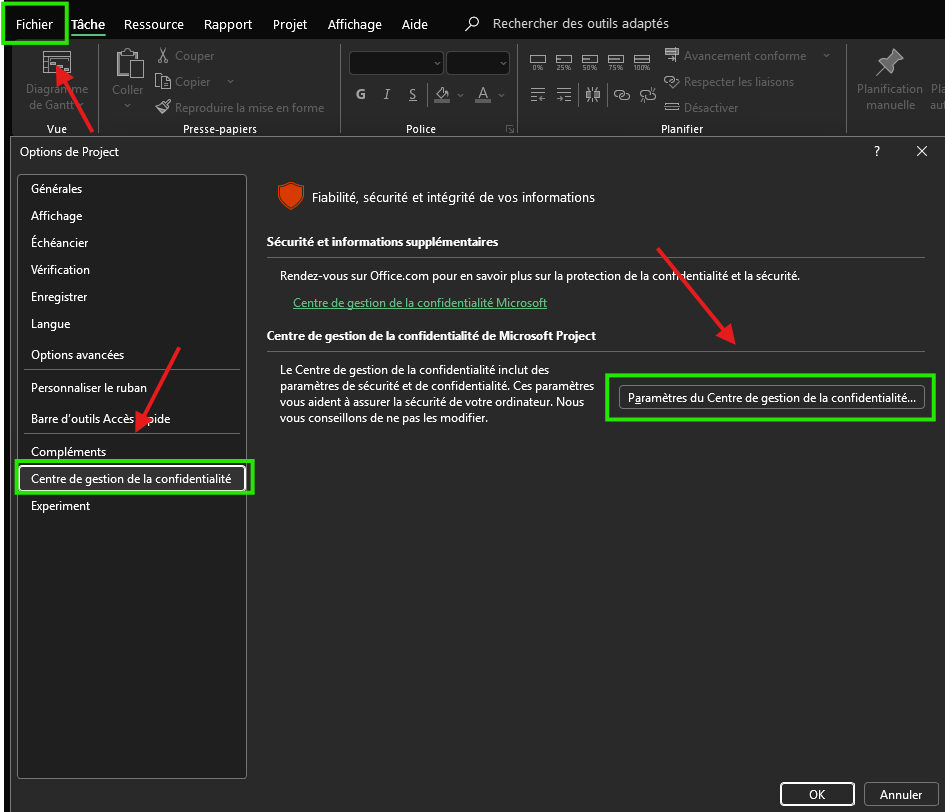The height and width of the screenshot is (812, 945).
Task: Switch to the Rapport ribbon tab
Action: coord(228,24)
